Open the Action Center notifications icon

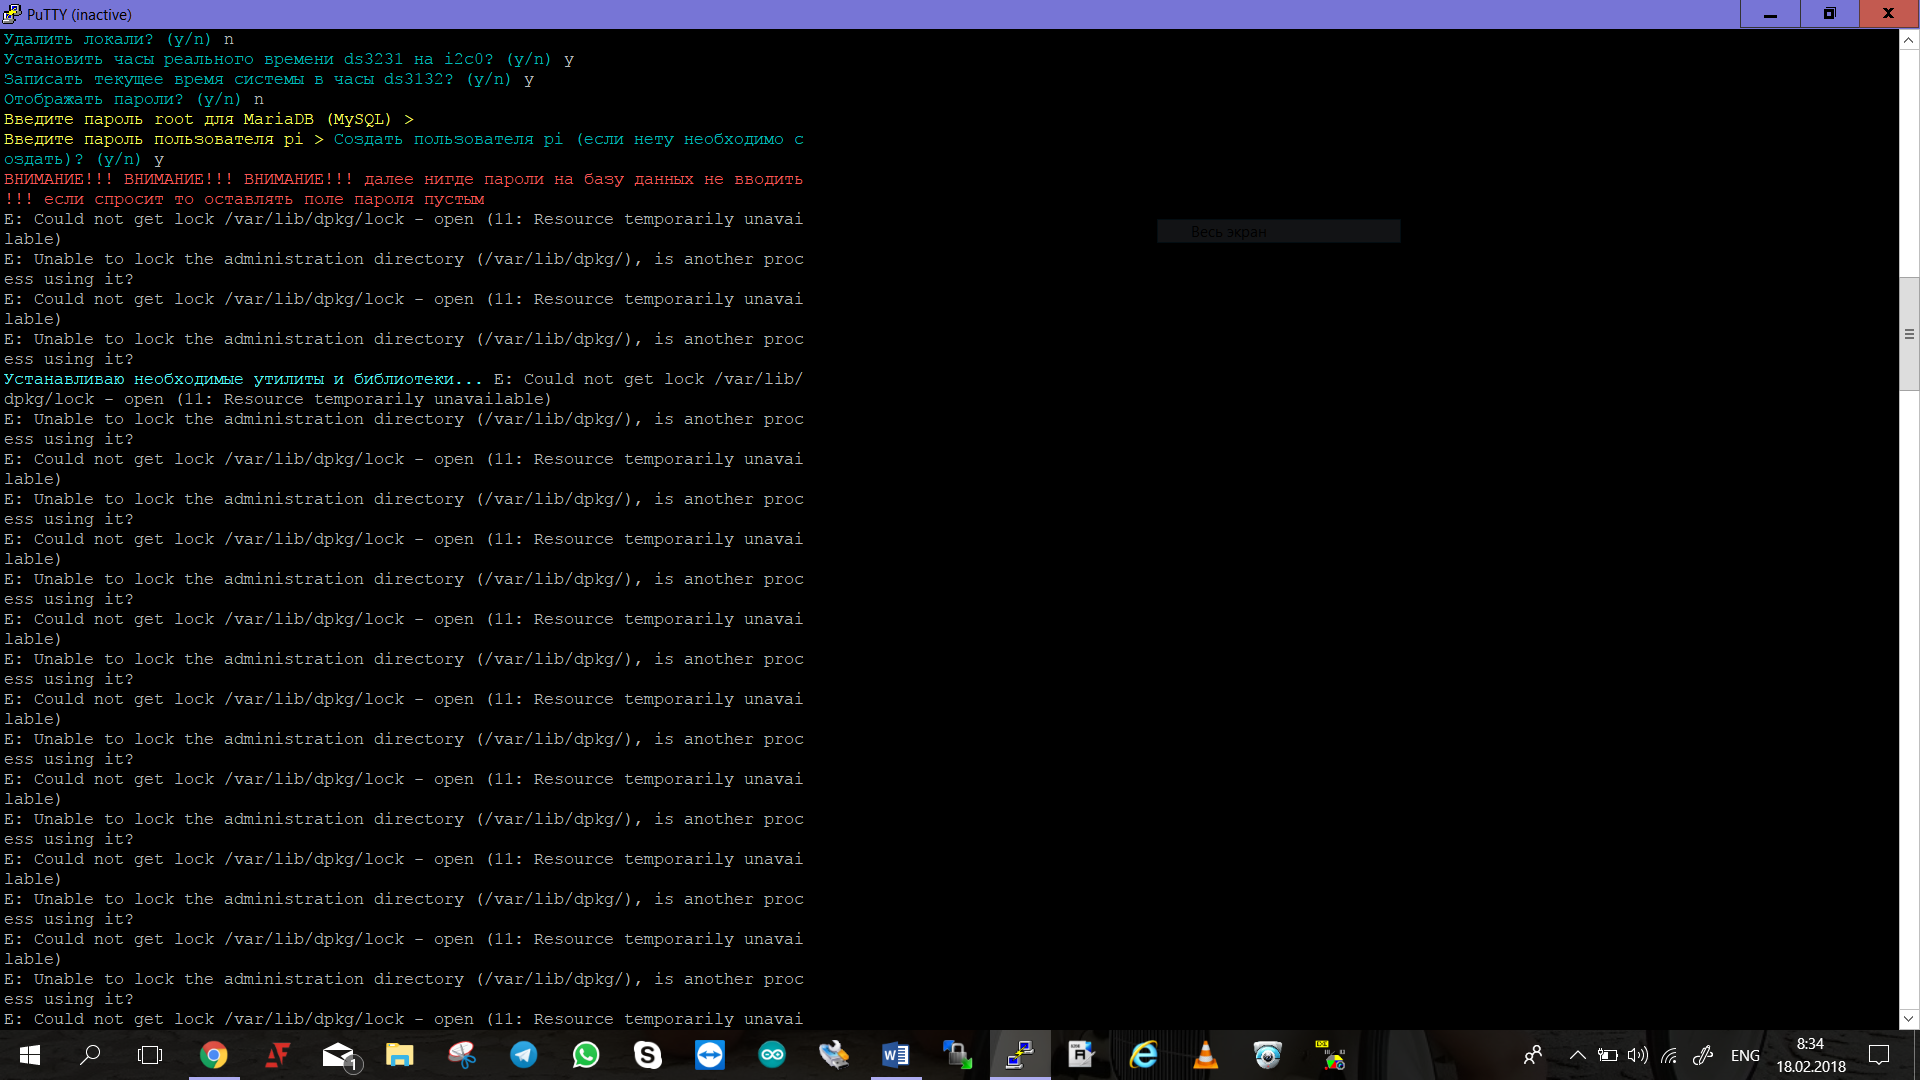pyautogui.click(x=1879, y=1055)
